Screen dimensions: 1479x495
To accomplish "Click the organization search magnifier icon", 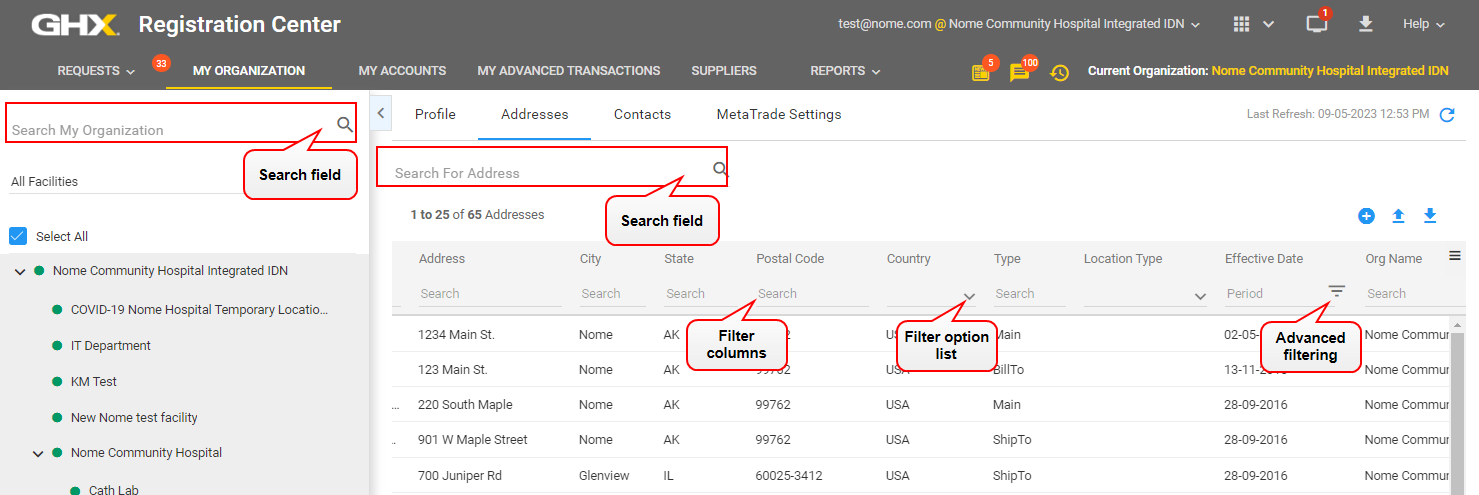I will (x=345, y=125).
